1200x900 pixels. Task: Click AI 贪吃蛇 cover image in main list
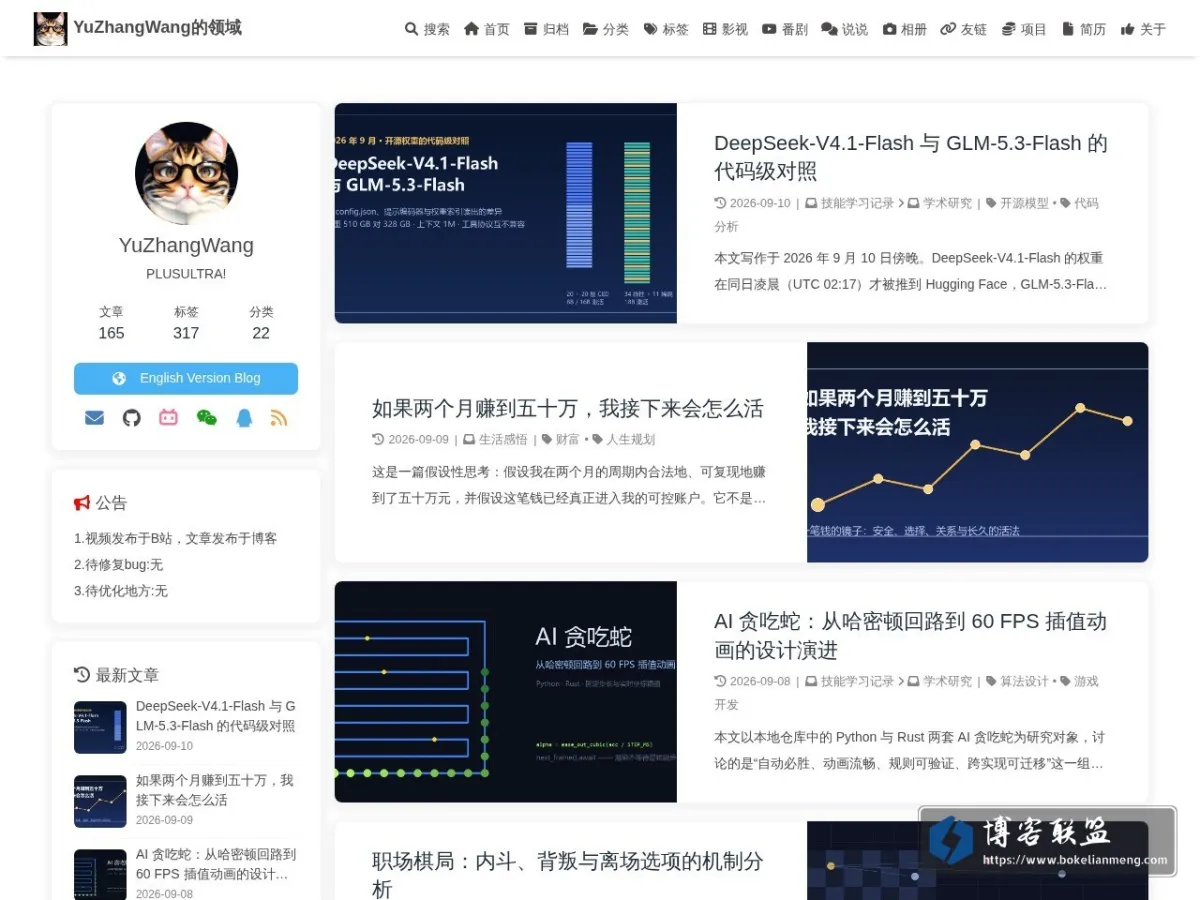tap(506, 691)
